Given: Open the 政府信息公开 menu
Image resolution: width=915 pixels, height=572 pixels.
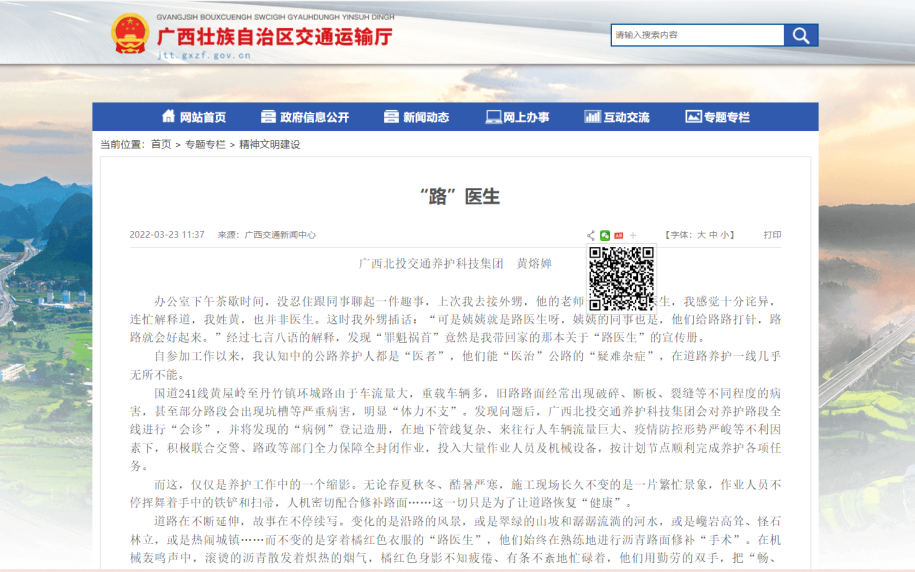Looking at the screenshot, I should point(305,117).
